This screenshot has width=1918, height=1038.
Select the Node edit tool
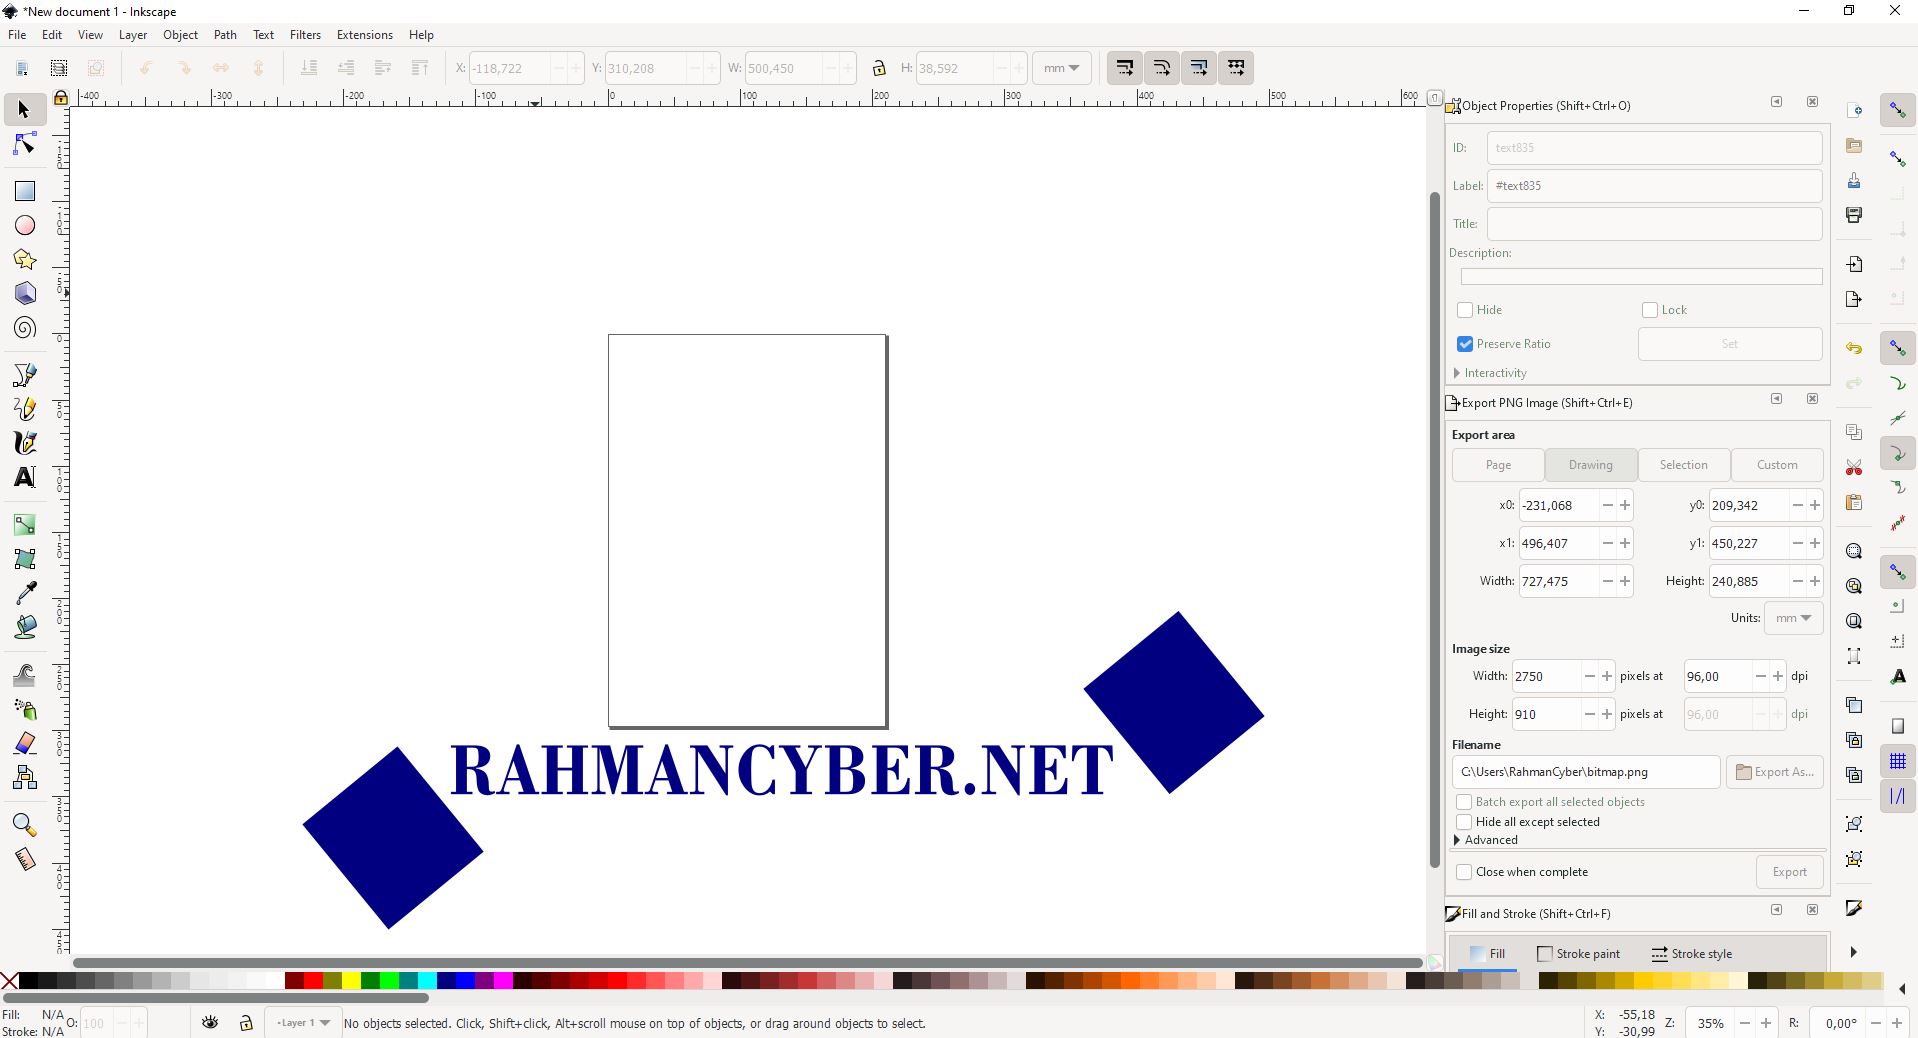pyautogui.click(x=24, y=145)
